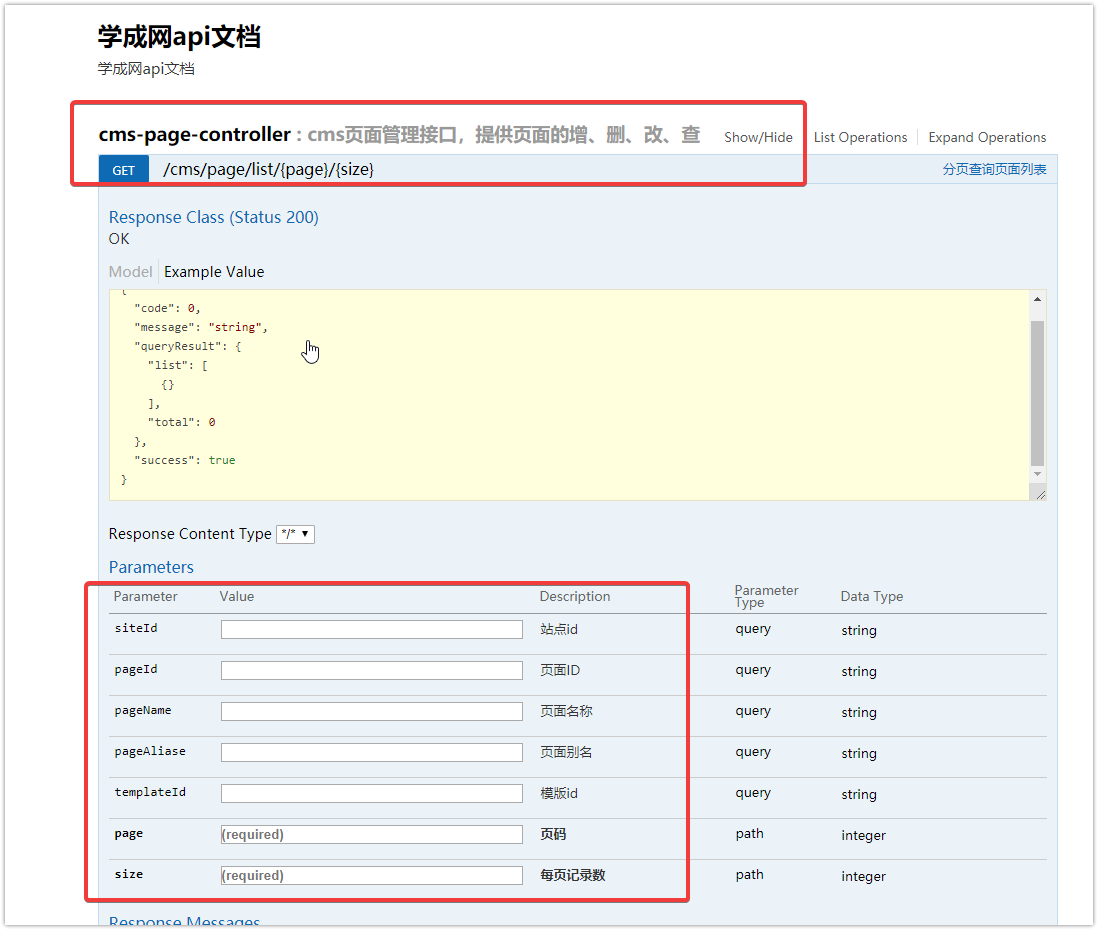Image resolution: width=1098 pixels, height=930 pixels.
Task: Click the required size value input
Action: (372, 875)
